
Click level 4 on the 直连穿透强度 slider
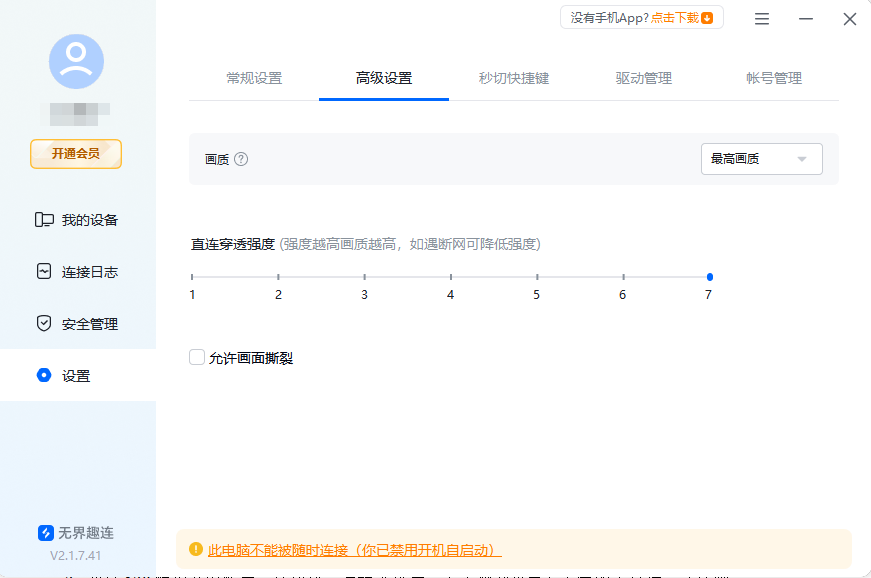click(450, 275)
